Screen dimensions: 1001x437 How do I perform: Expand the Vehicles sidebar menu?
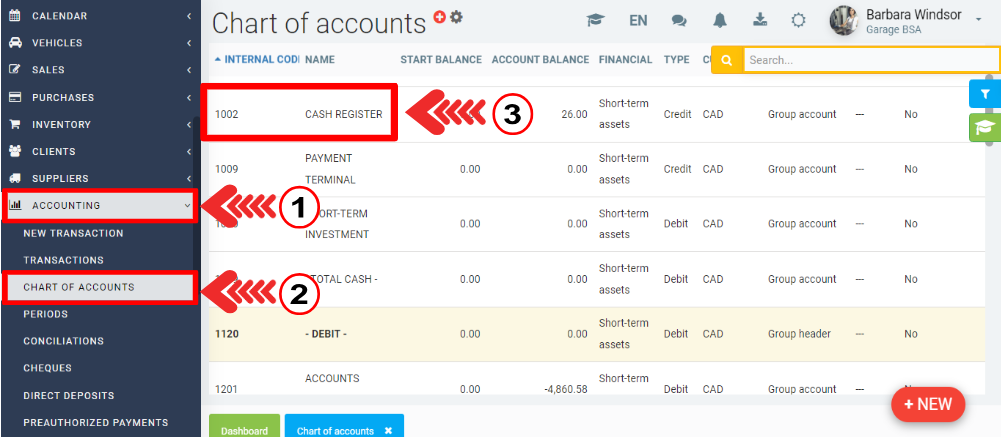[x=98, y=43]
